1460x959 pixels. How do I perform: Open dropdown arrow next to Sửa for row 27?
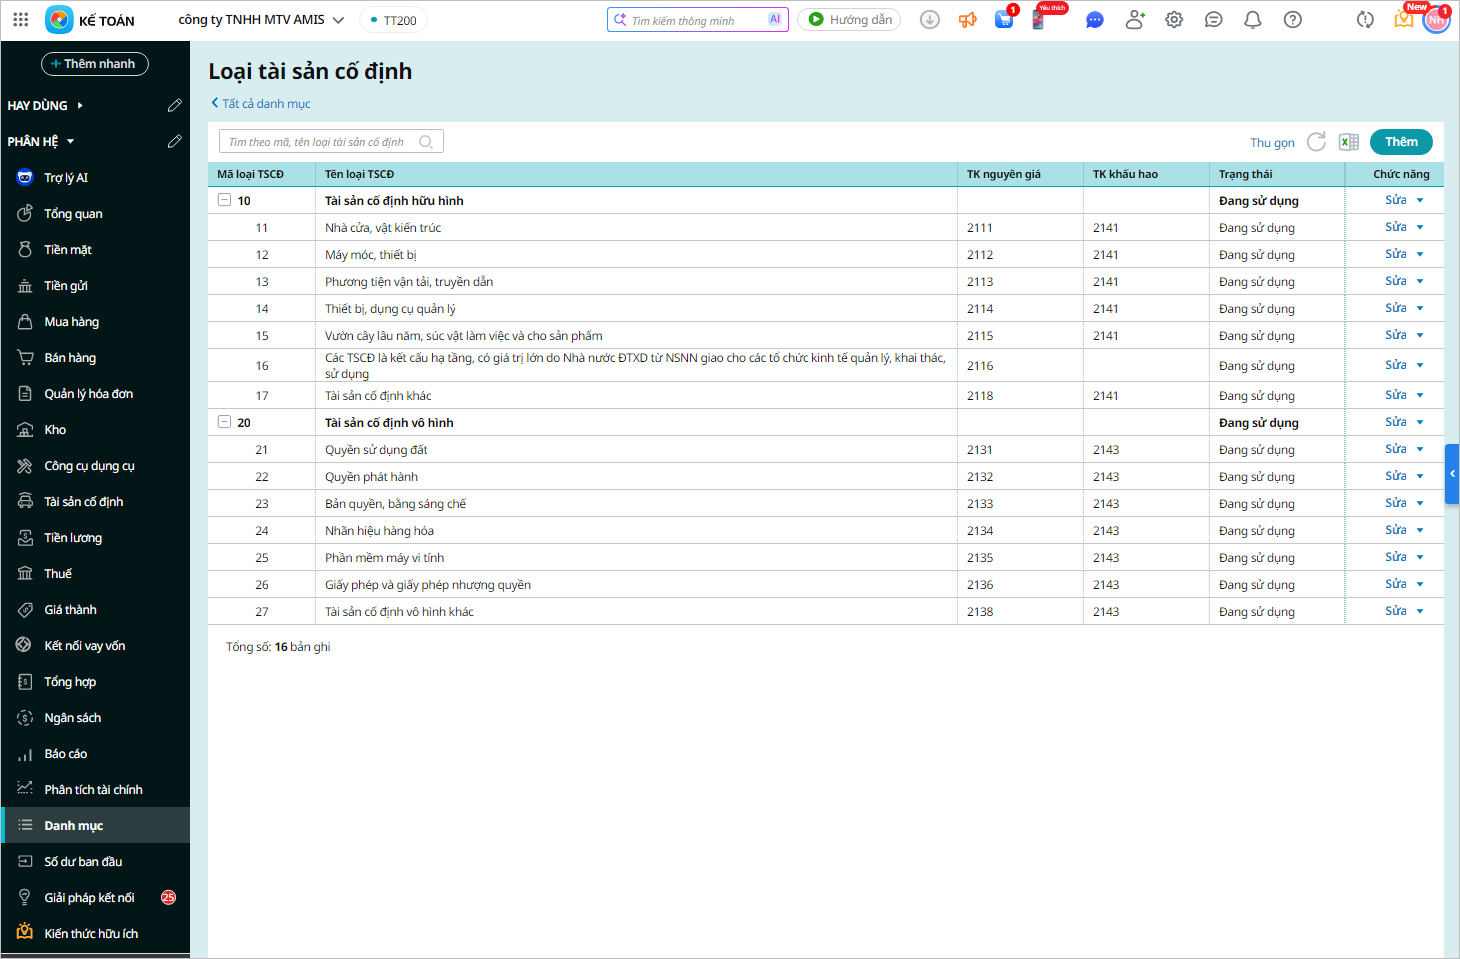(x=1420, y=612)
